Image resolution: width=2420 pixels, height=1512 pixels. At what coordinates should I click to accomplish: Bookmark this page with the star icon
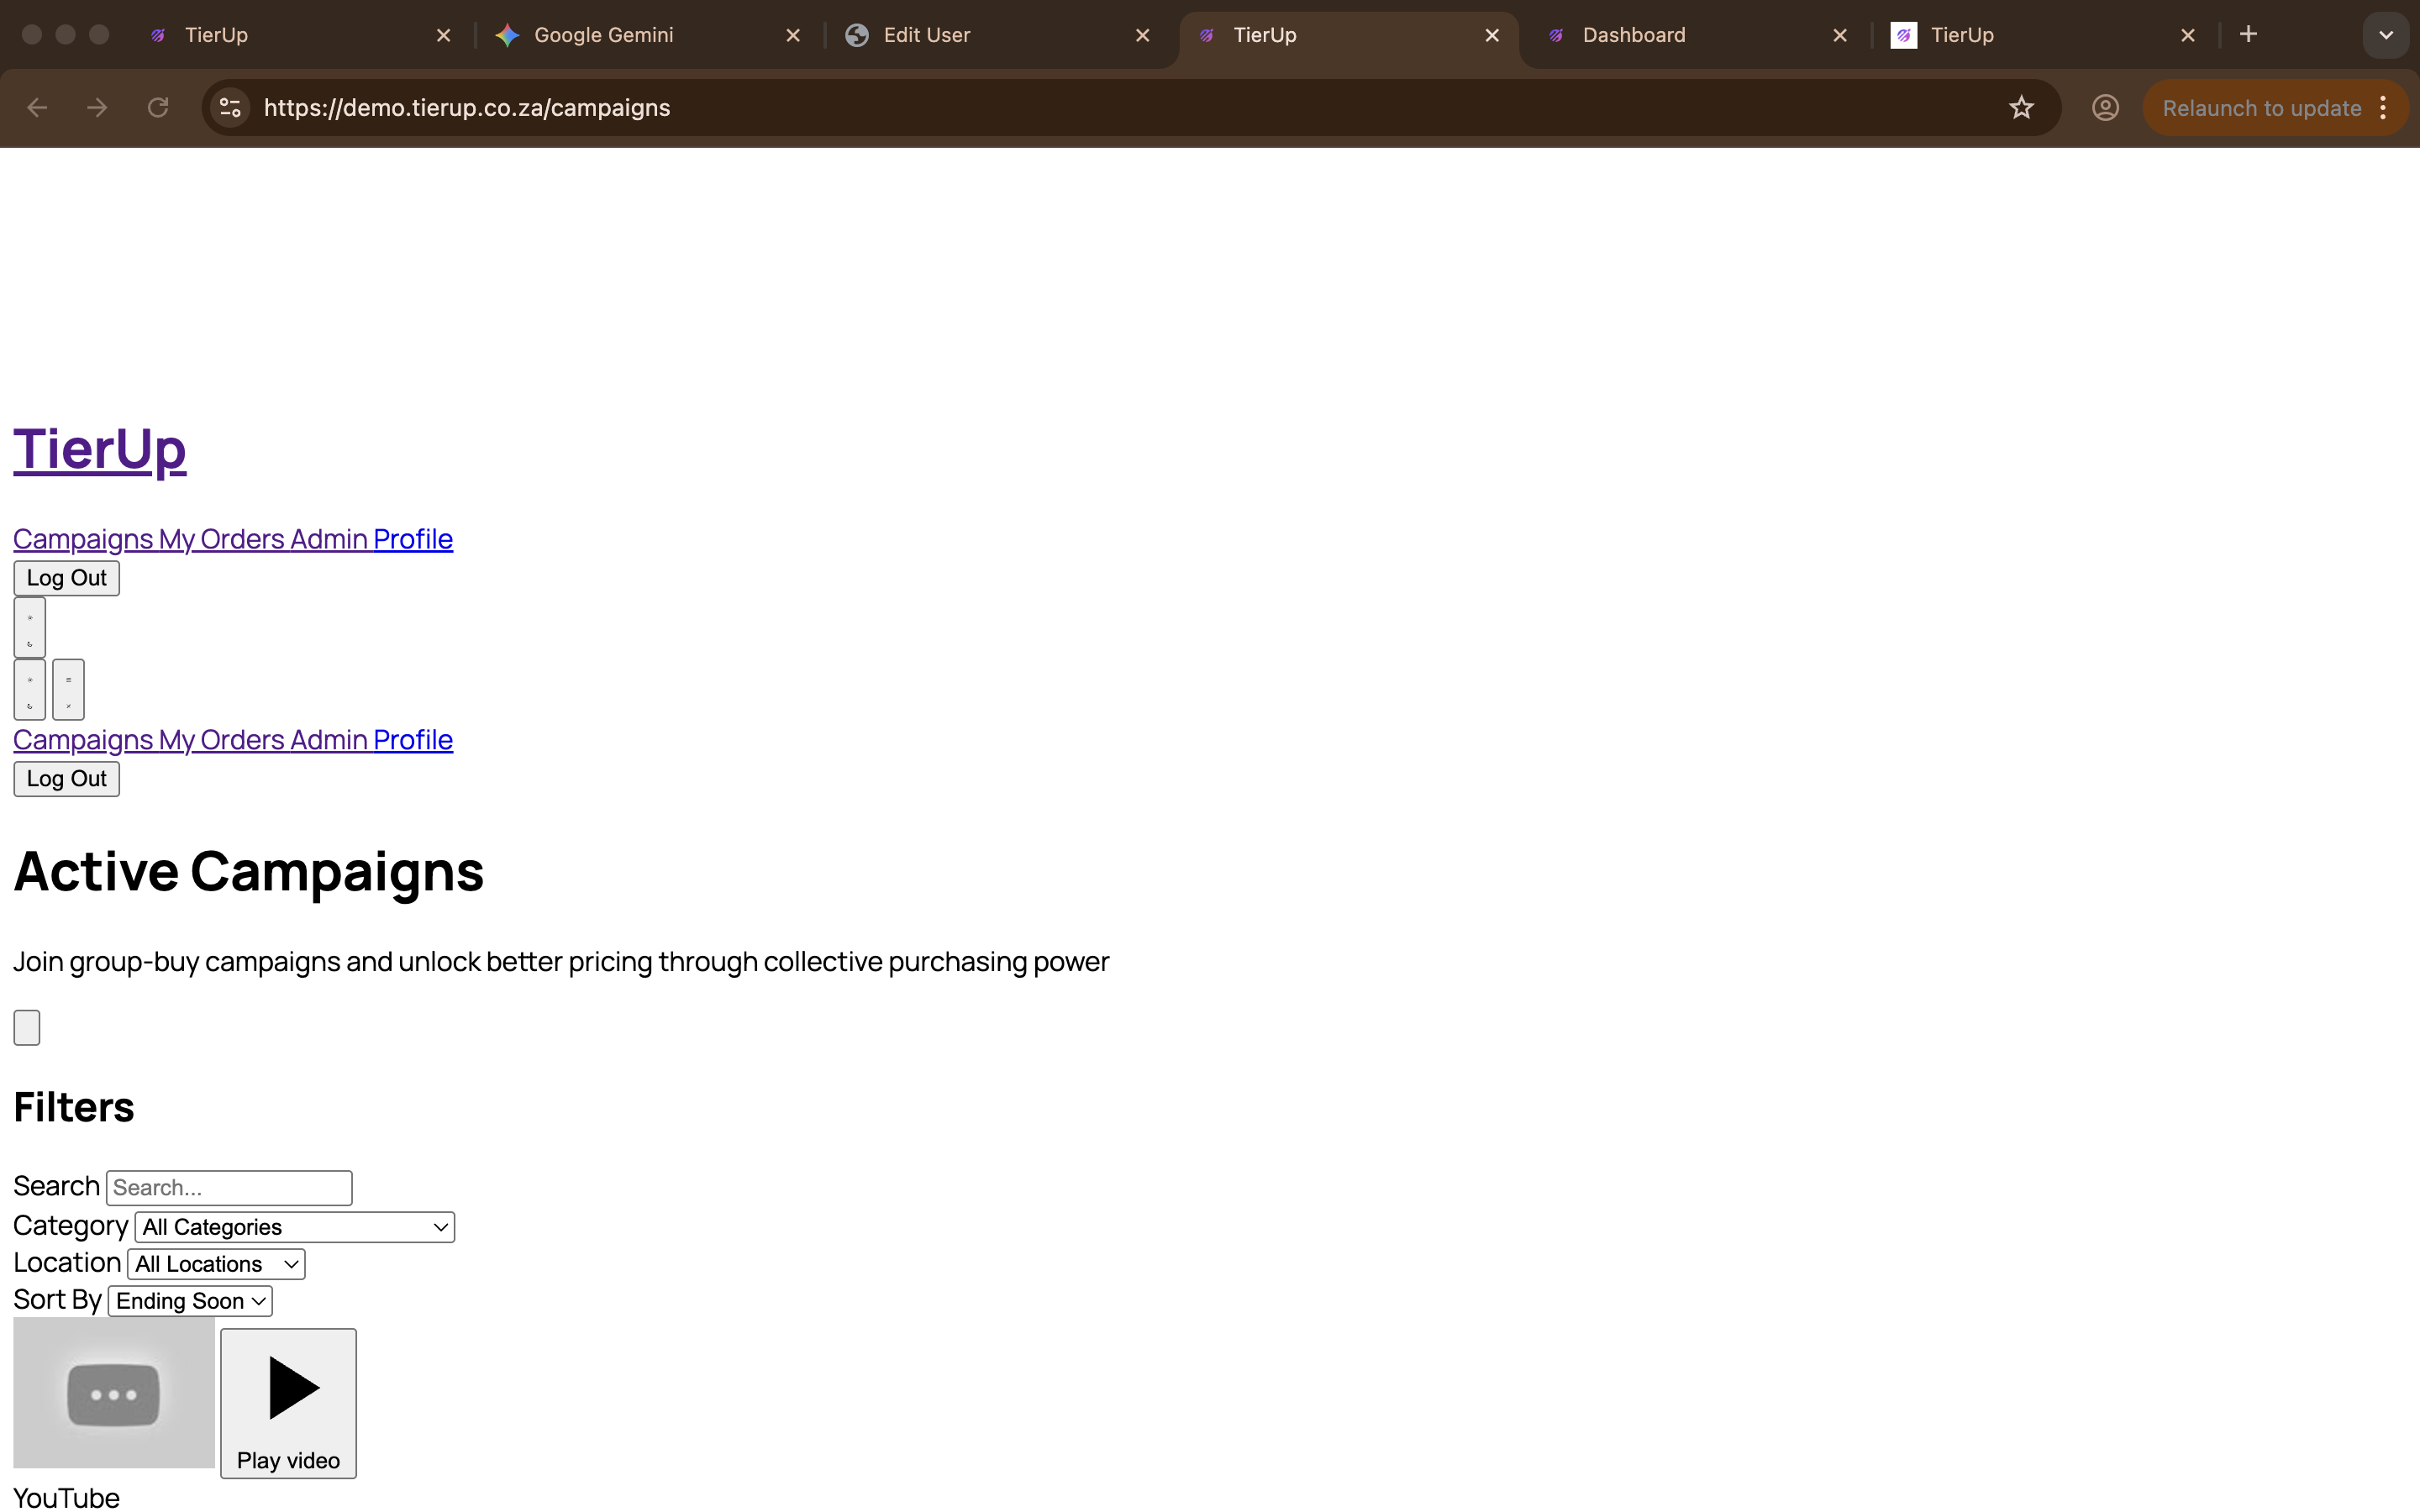pyautogui.click(x=2021, y=108)
